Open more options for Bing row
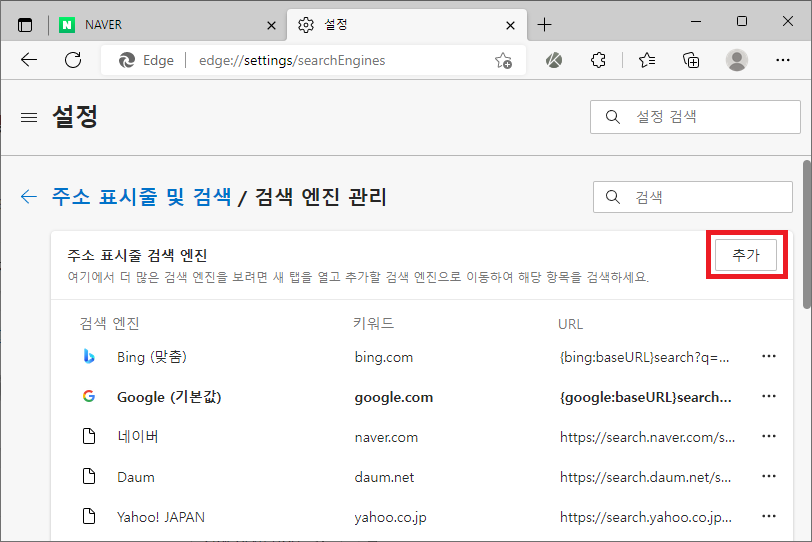The width and height of the screenshot is (812, 542). pos(769,356)
